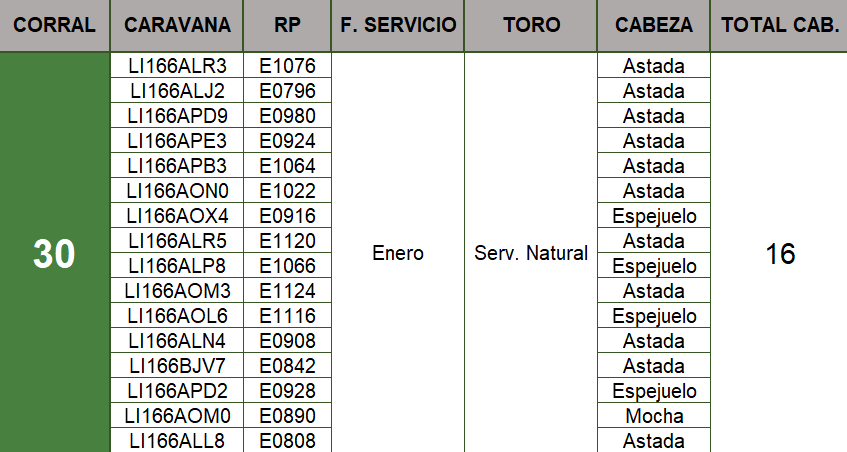Select the F. SERVICIO header cell

point(397,25)
